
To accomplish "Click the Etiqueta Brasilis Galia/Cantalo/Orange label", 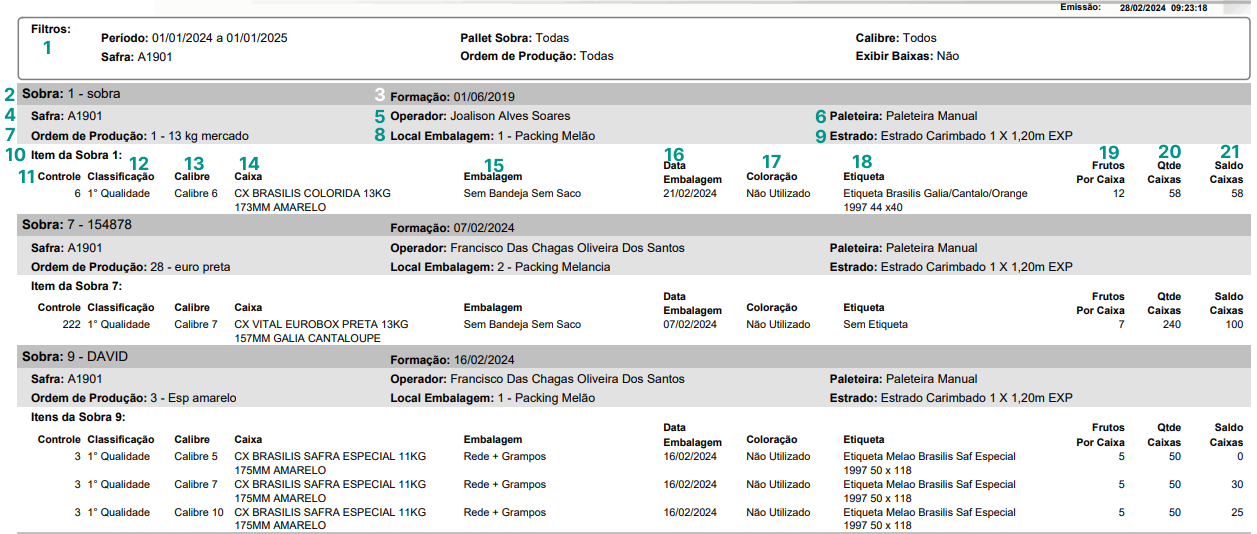I will click(935, 193).
